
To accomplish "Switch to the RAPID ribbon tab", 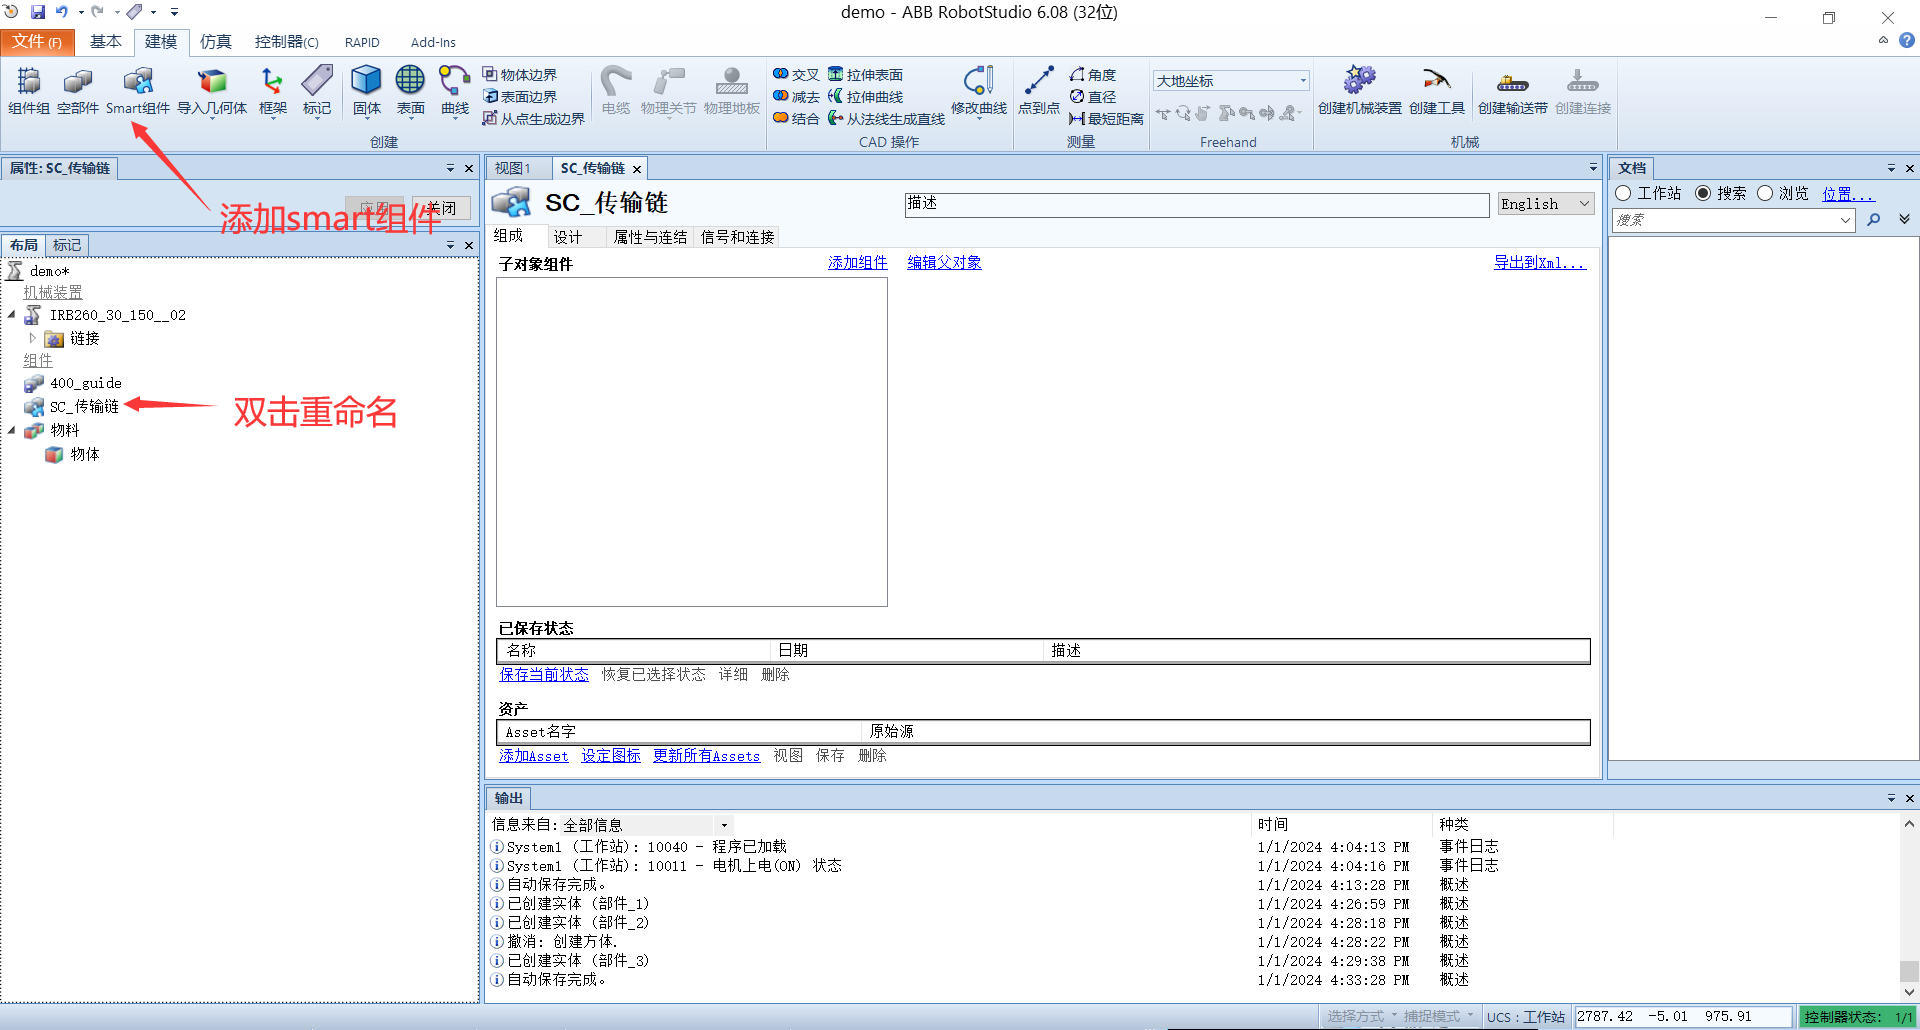I will point(362,42).
